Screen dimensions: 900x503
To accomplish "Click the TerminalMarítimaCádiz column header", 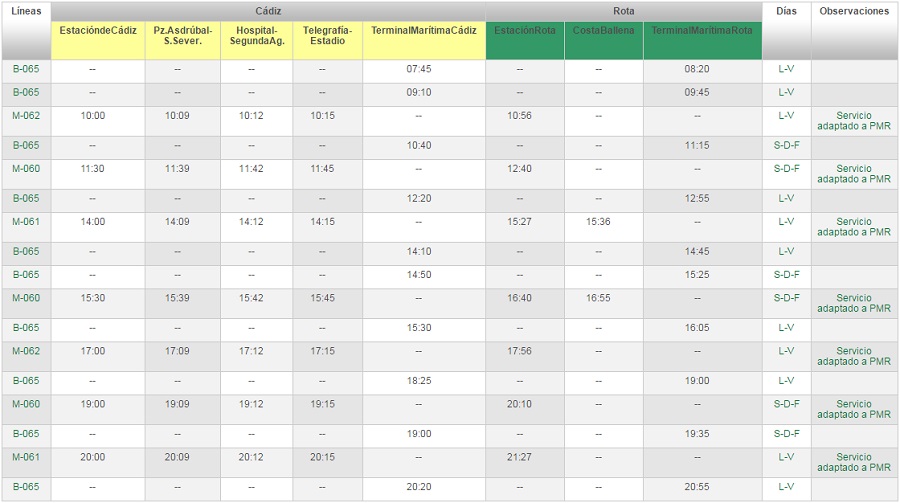I will 424,31.
